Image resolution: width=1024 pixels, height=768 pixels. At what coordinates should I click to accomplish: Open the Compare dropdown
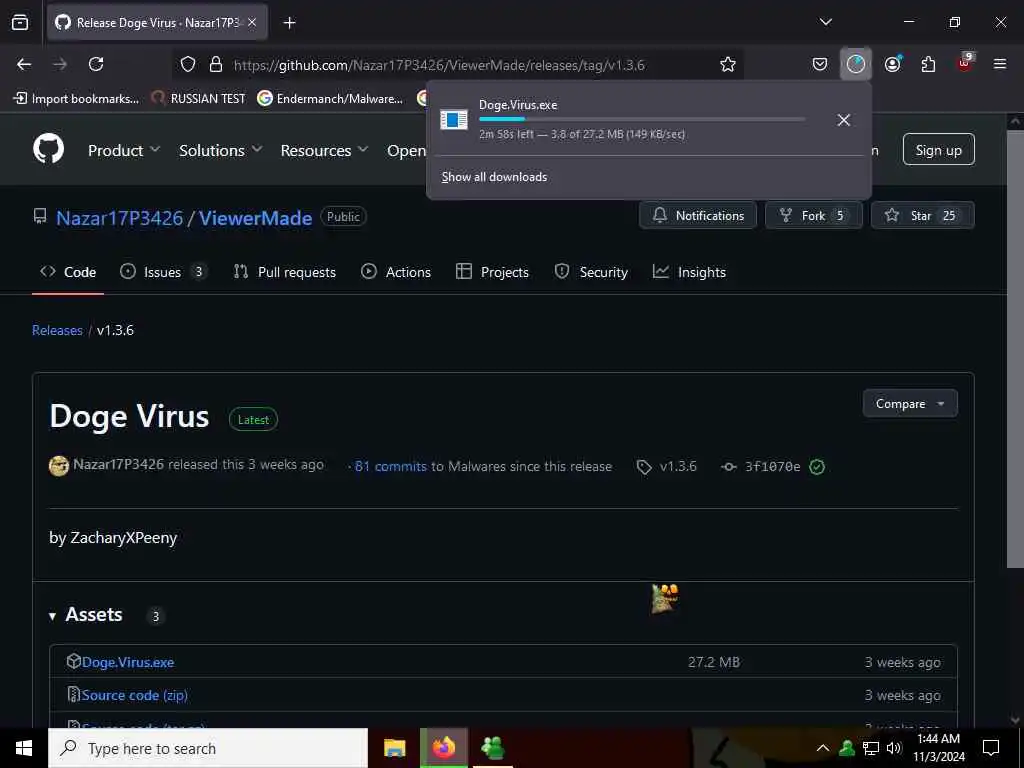coord(910,404)
